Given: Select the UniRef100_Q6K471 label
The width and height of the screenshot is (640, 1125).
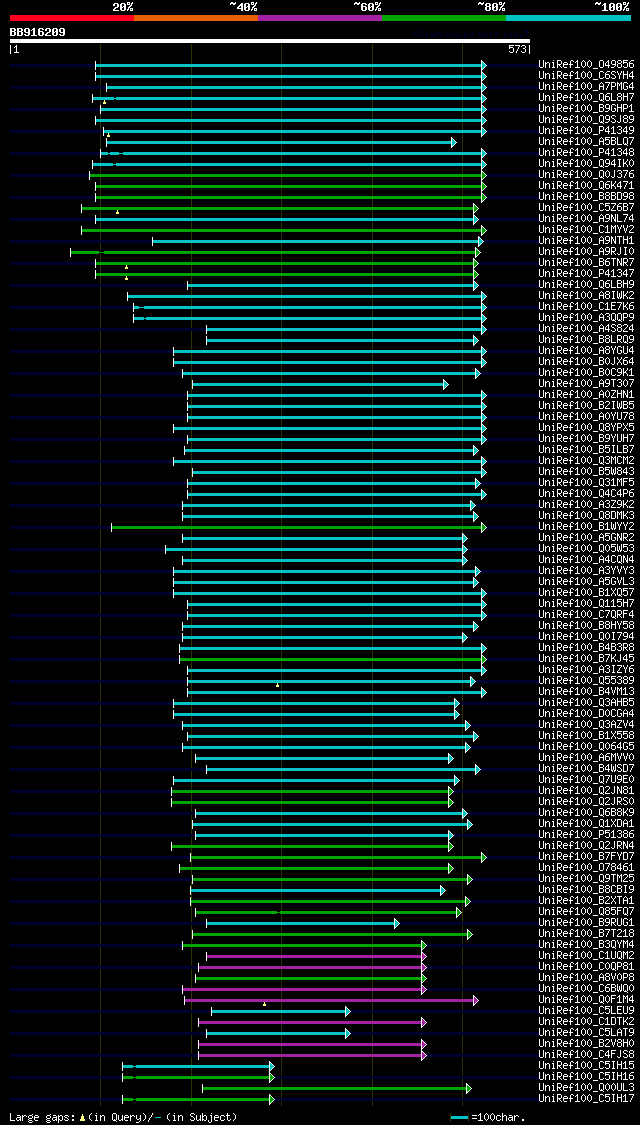Looking at the screenshot, I should [586, 186].
